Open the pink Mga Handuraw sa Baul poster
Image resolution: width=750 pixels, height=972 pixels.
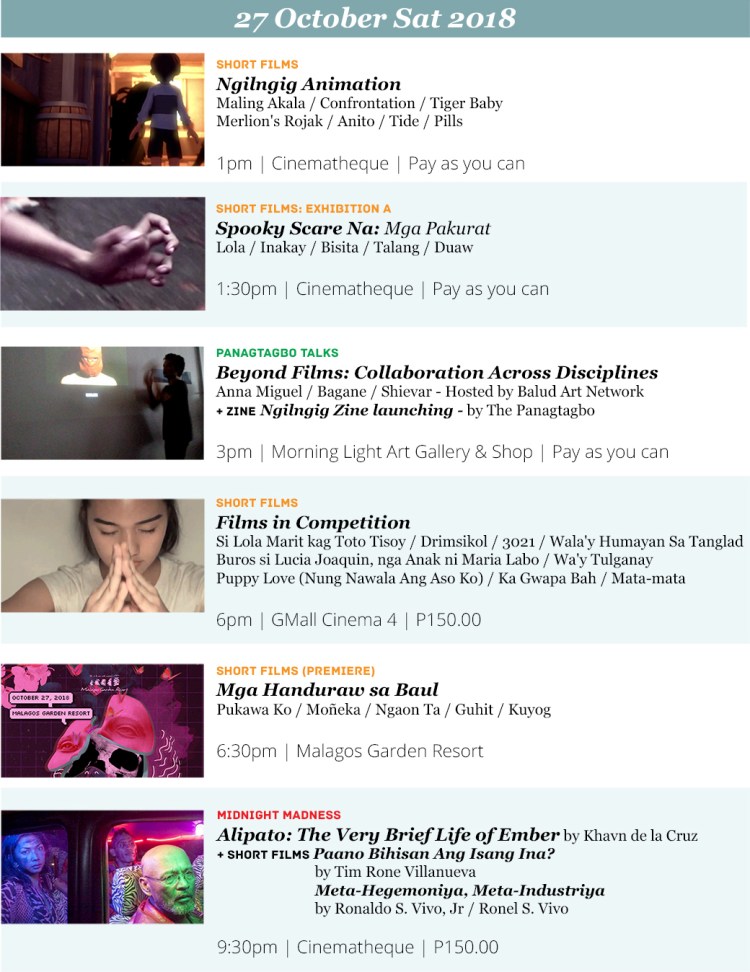point(102,720)
